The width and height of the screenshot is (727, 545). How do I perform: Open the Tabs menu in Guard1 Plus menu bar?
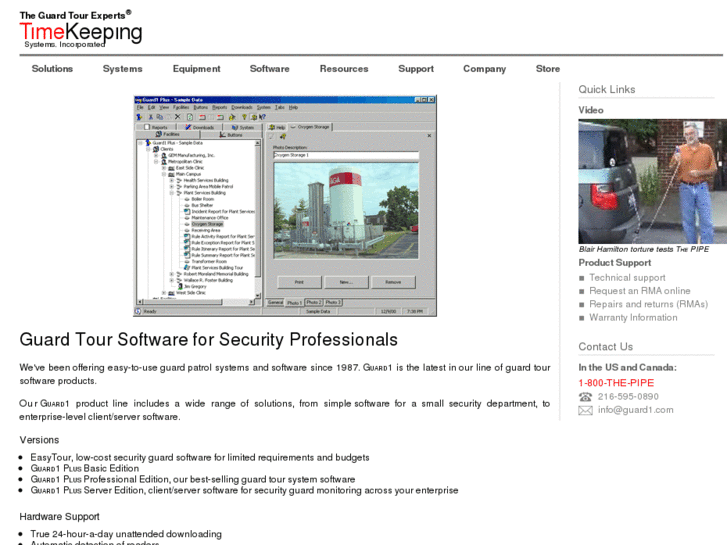[280, 107]
